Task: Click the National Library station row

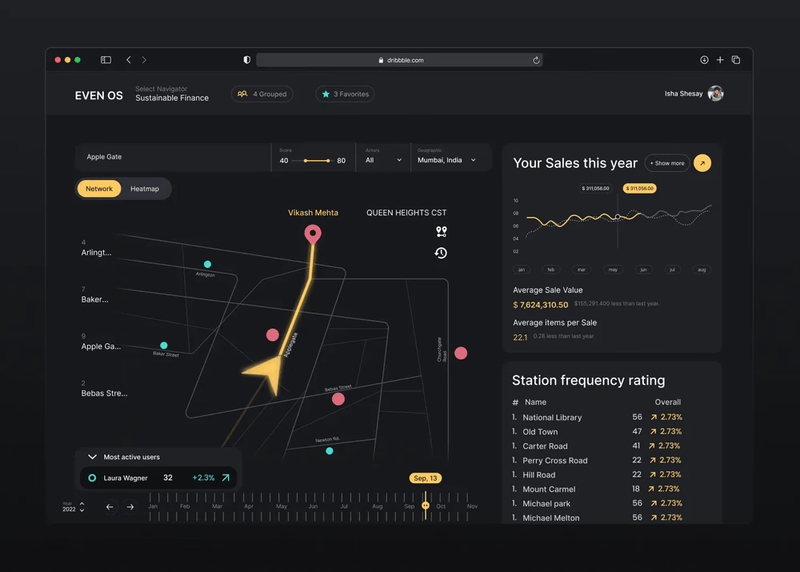Action: coord(597,417)
